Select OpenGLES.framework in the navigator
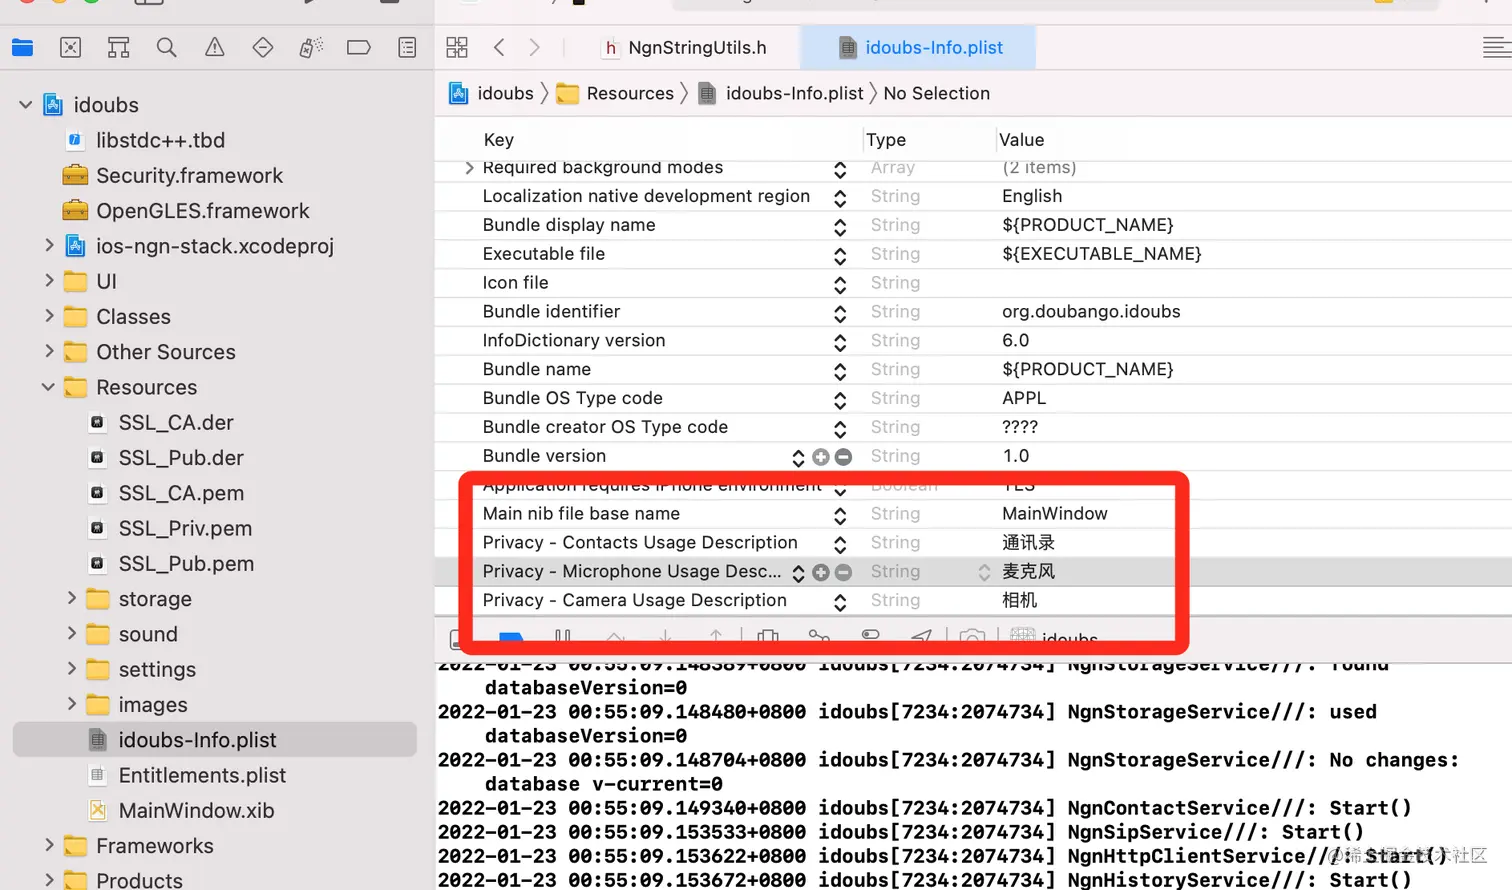The height and width of the screenshot is (890, 1512). click(x=202, y=211)
